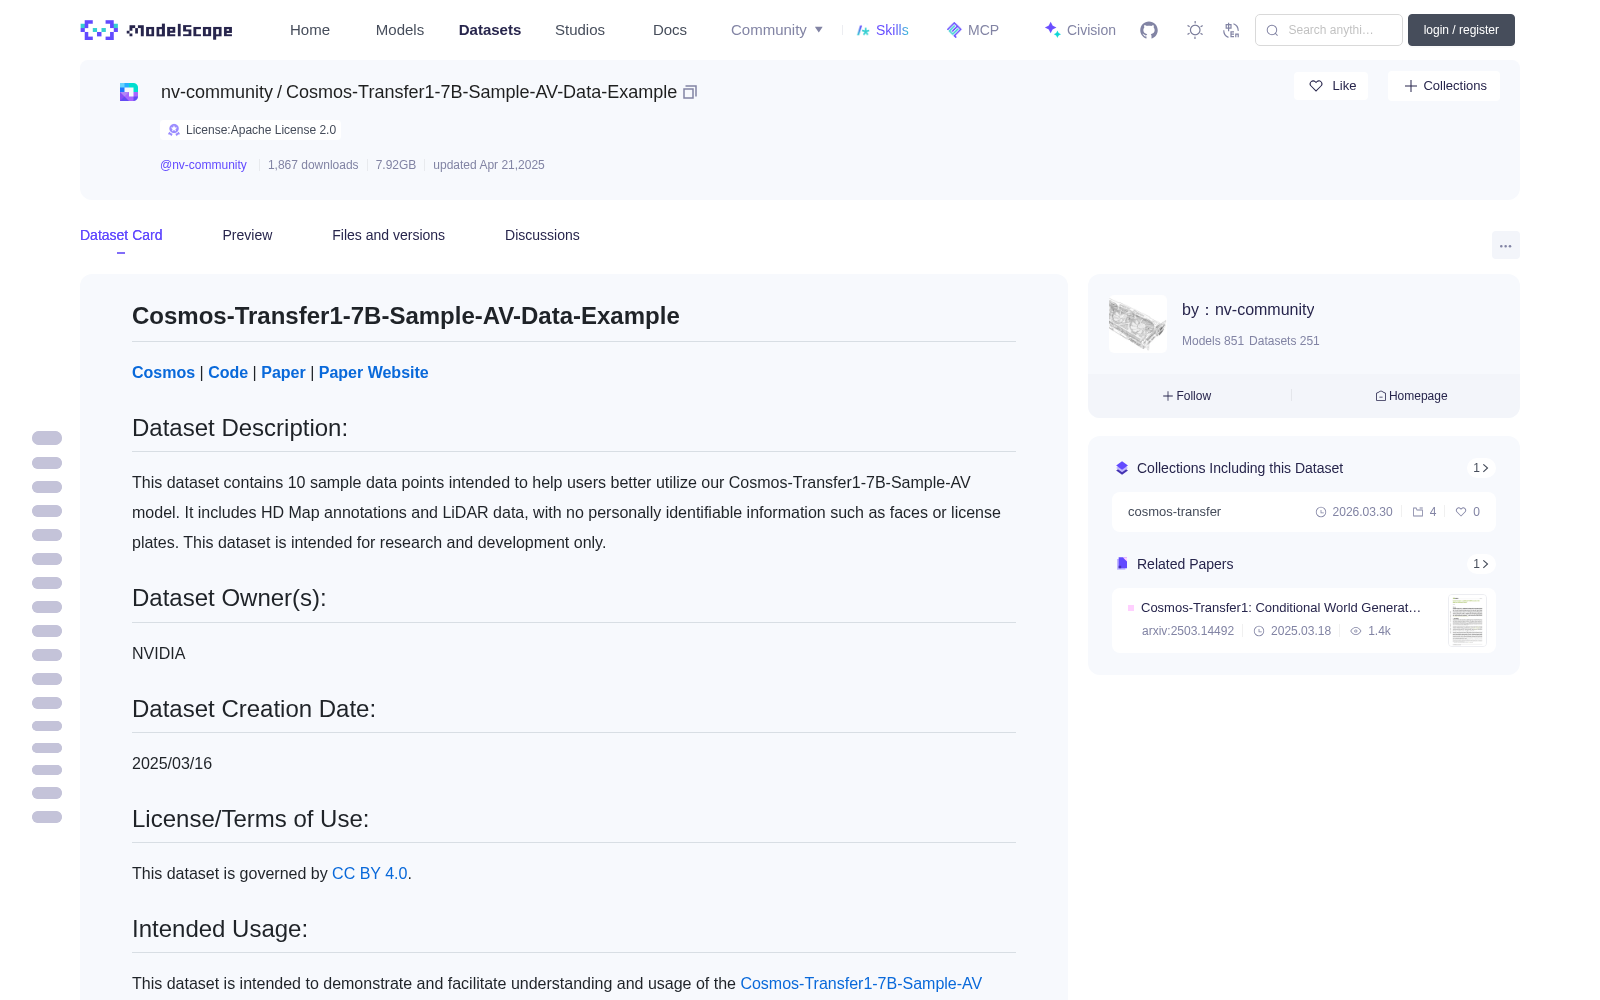Go to the Home nav item
The width and height of the screenshot is (1600, 1000).
(310, 30)
